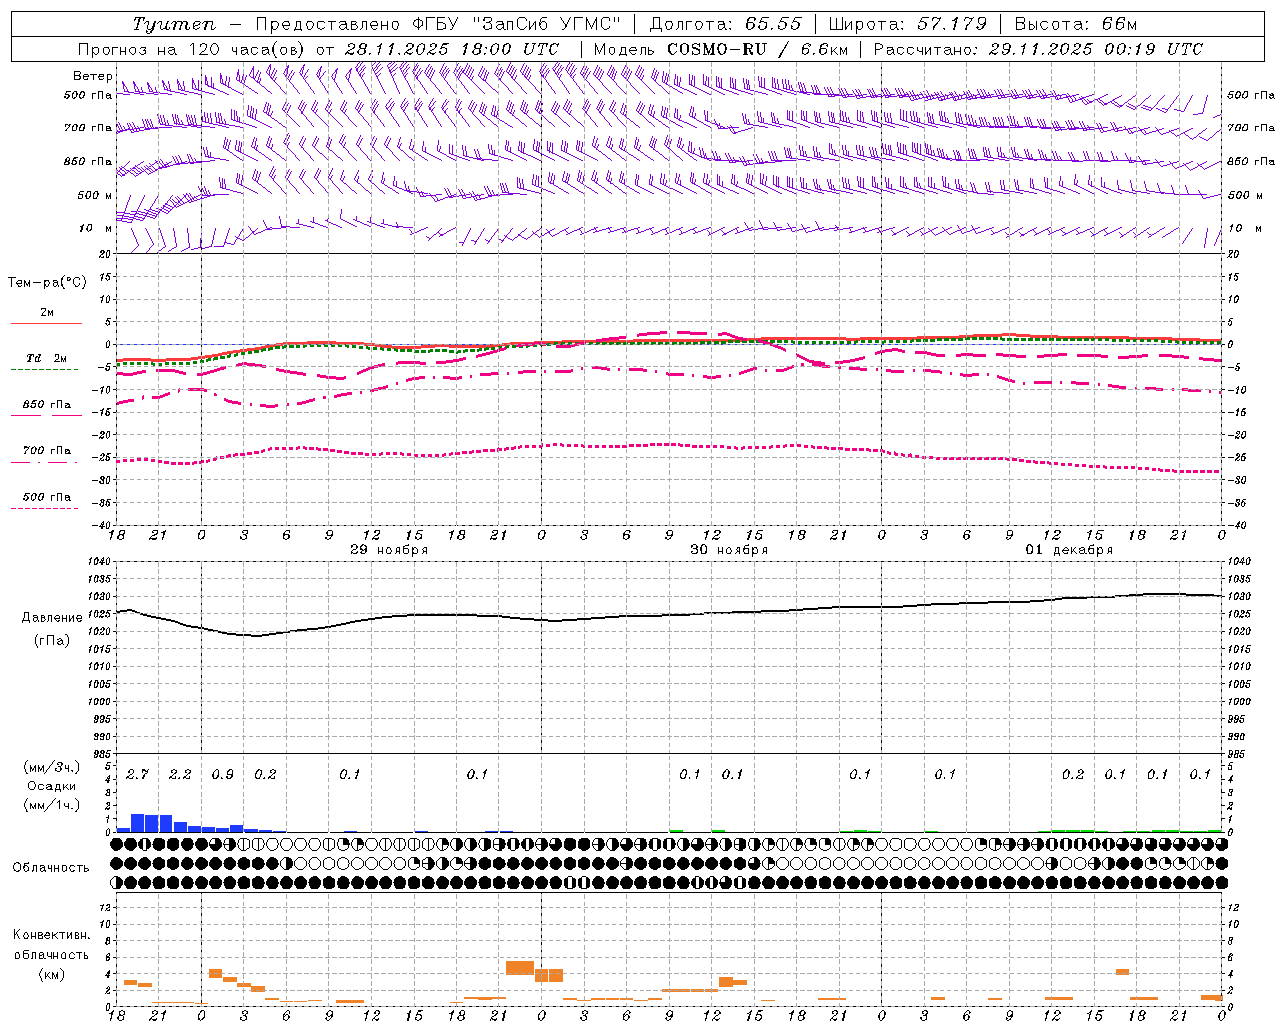Click the 500 гПа dotted temperature legend line

click(x=44, y=508)
